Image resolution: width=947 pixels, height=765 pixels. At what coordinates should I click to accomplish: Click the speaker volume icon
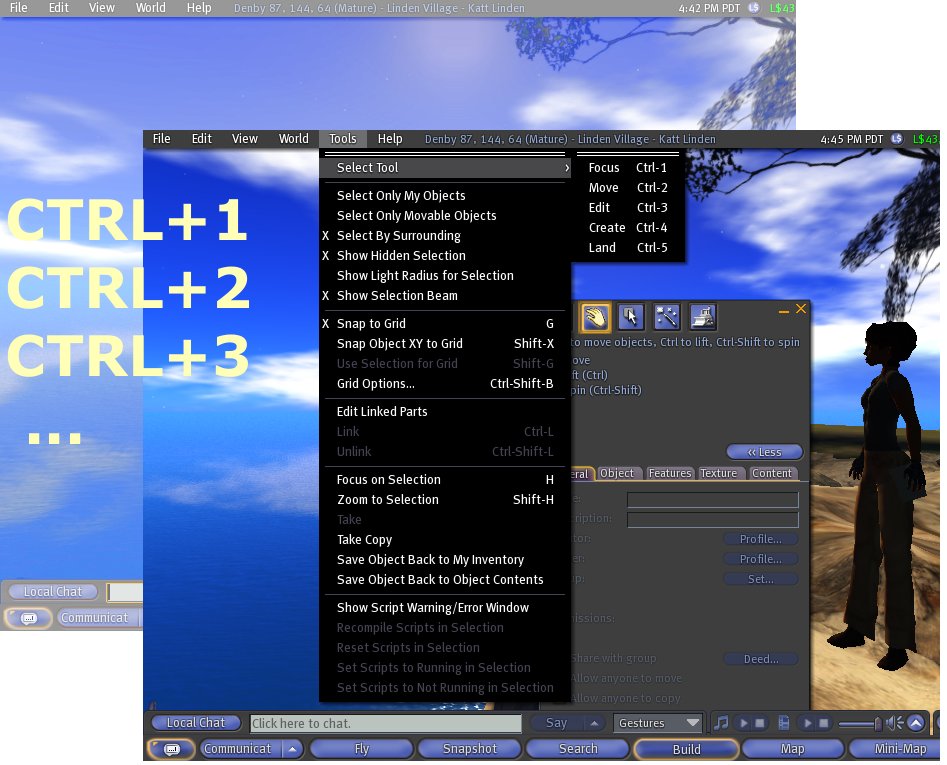893,723
